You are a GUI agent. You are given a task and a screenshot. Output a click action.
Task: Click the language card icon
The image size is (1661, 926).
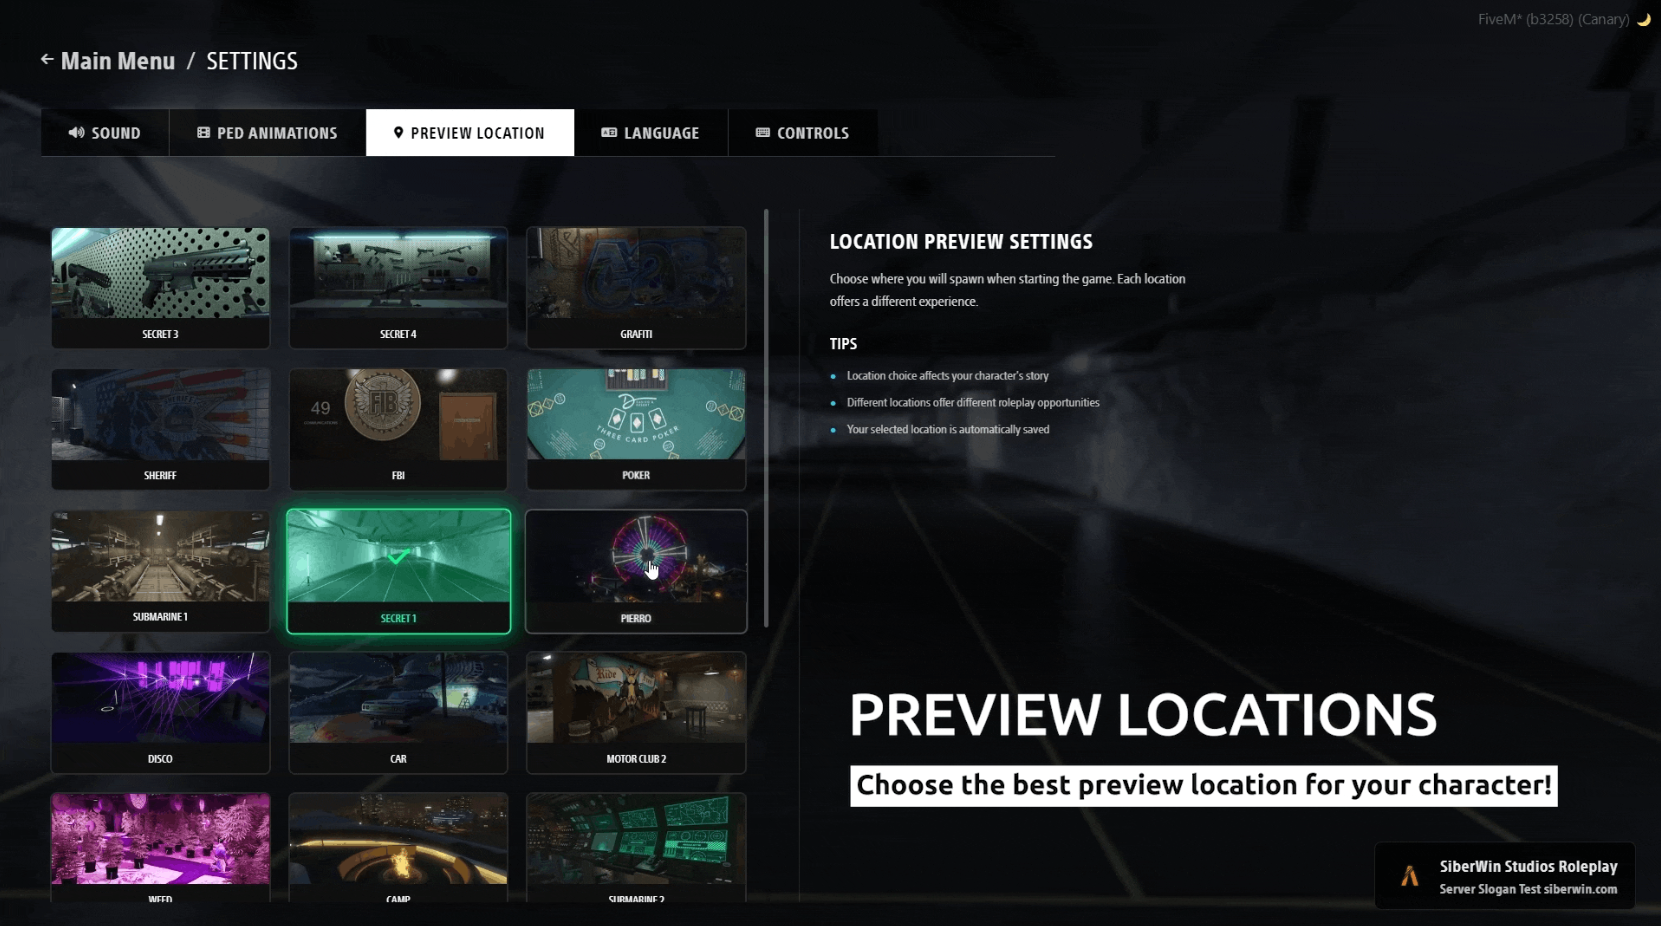[609, 133]
